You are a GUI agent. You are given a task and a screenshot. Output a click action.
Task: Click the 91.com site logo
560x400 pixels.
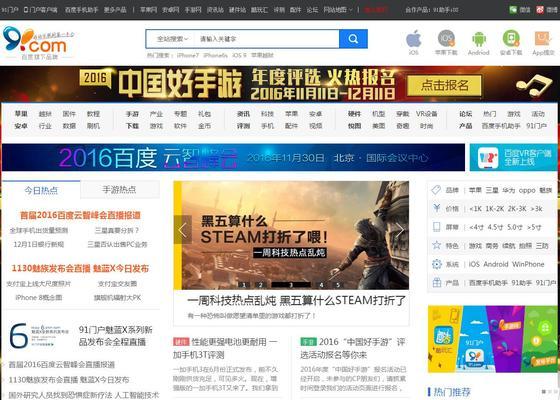(39, 43)
